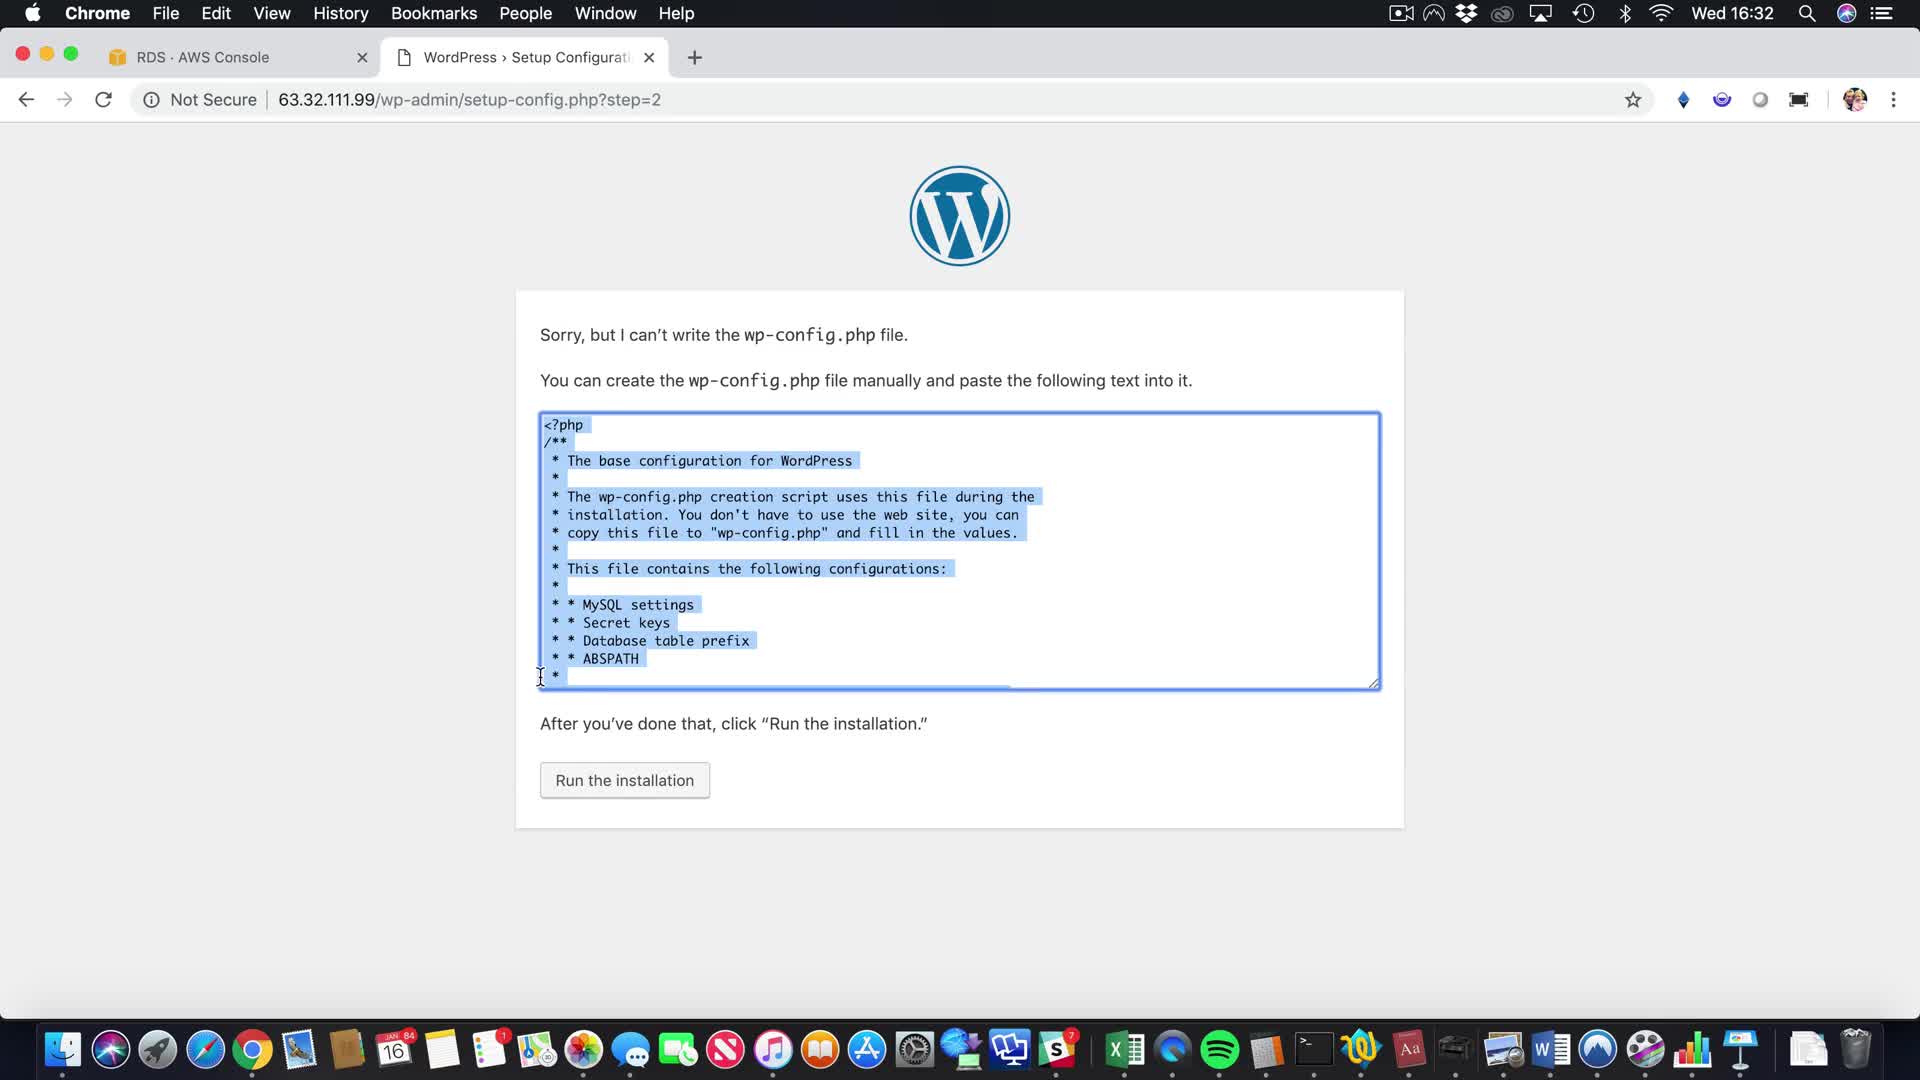
Task: Open Spotify from the dock
Action: tap(1219, 1050)
